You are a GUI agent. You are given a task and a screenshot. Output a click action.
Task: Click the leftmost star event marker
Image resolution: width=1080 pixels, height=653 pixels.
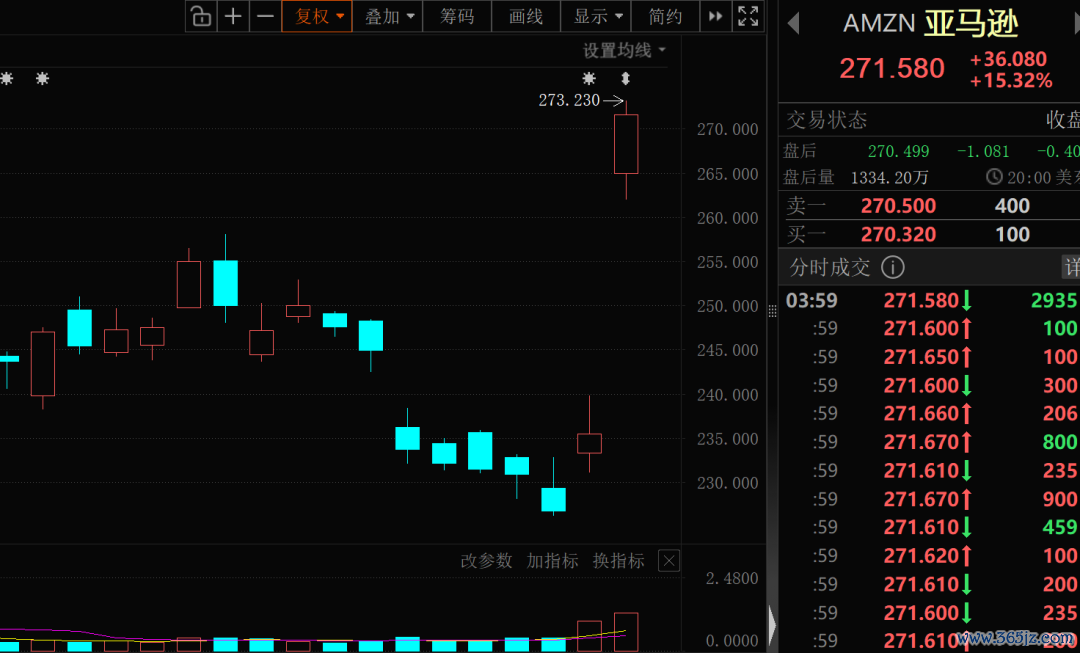coord(6,79)
